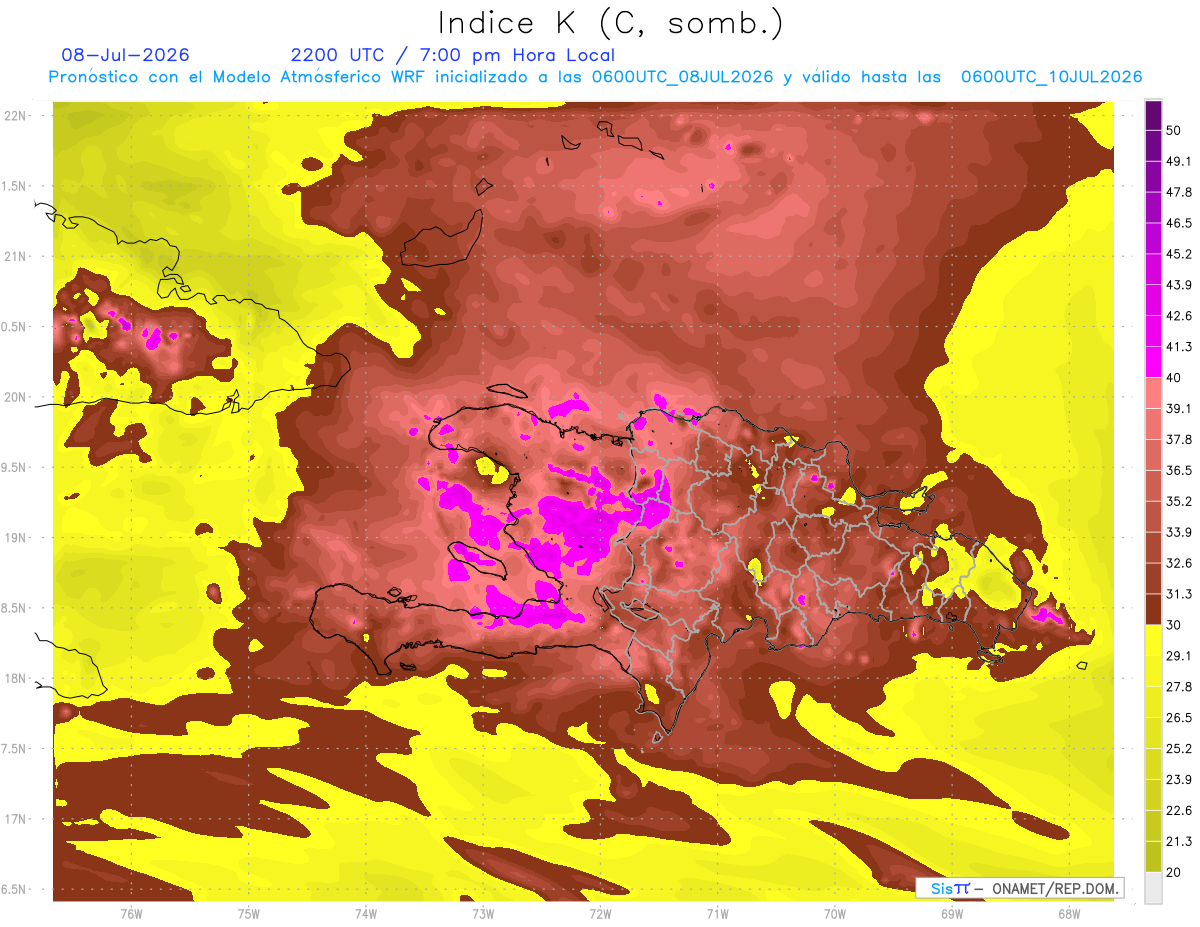Click the colorbar label "47.8"
1200x927 pixels.
[x=1178, y=193]
